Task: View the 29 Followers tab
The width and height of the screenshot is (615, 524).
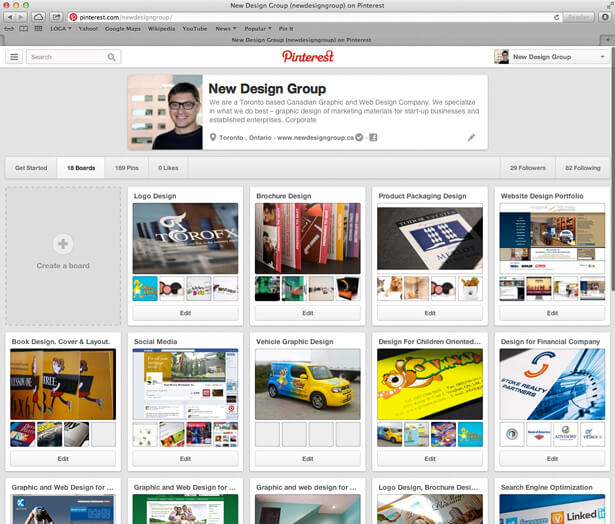Action: (528, 168)
